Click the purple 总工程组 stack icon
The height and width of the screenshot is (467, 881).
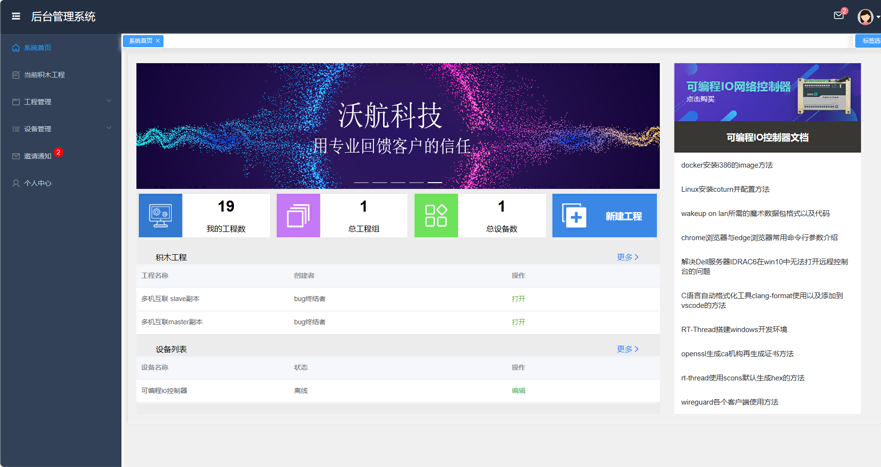coord(298,216)
